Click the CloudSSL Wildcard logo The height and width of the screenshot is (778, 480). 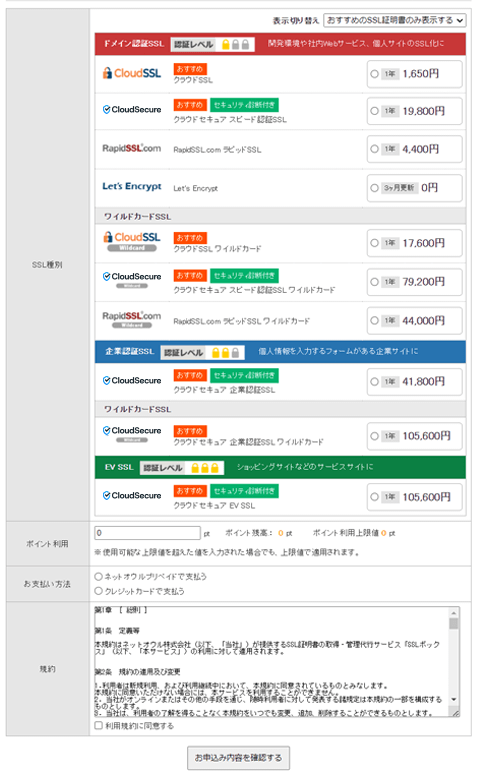click(132, 241)
